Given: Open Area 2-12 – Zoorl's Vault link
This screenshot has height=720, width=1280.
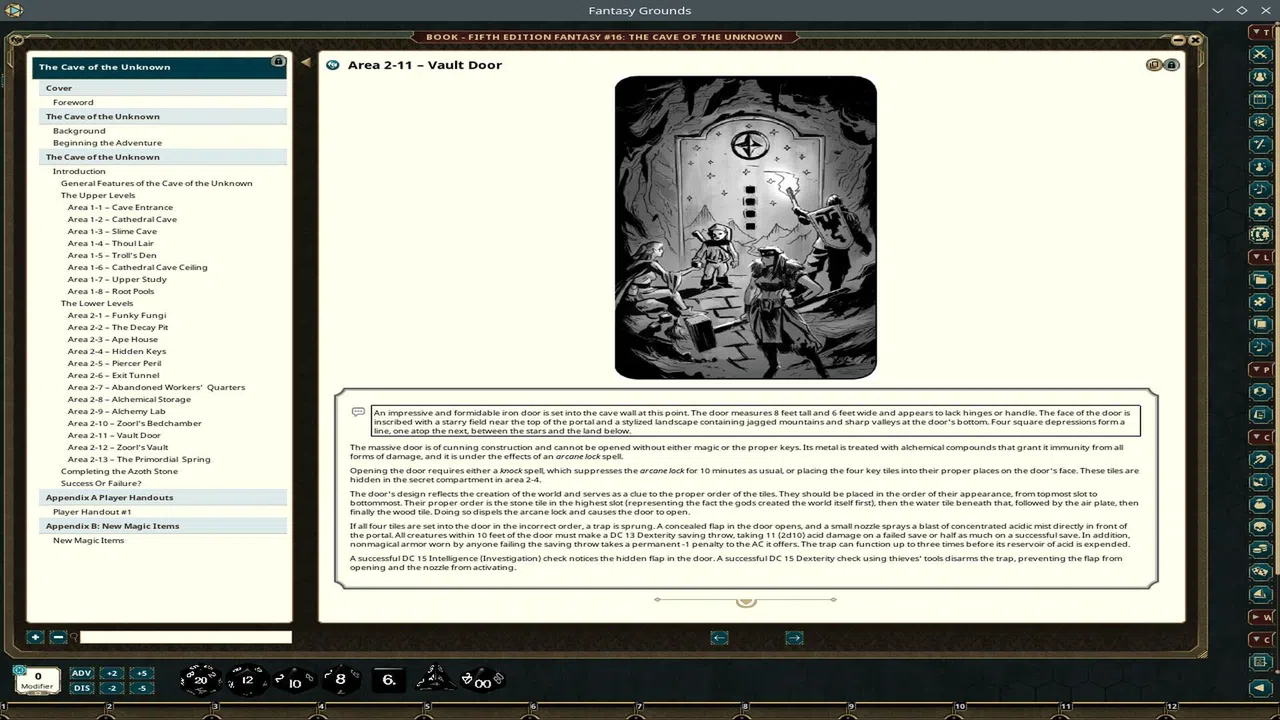Looking at the screenshot, I should point(118,447).
